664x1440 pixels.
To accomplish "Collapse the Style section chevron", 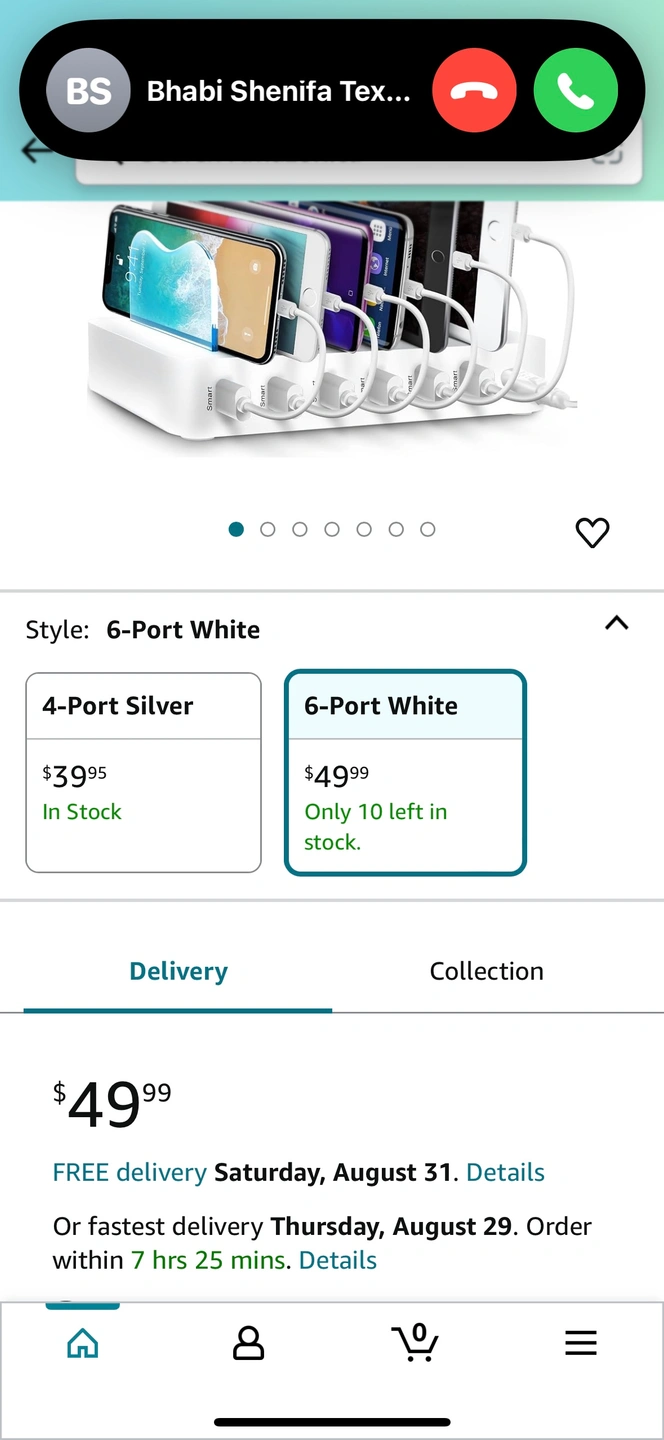I will click(617, 623).
